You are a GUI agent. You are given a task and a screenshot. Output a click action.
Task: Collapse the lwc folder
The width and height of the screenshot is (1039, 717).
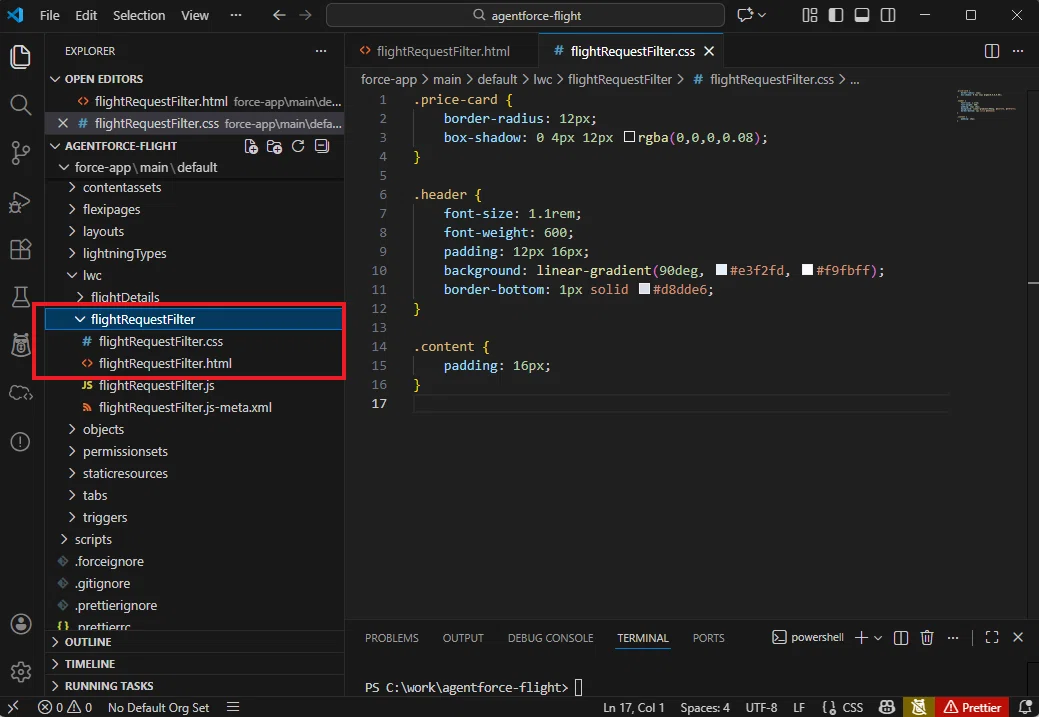(72, 275)
